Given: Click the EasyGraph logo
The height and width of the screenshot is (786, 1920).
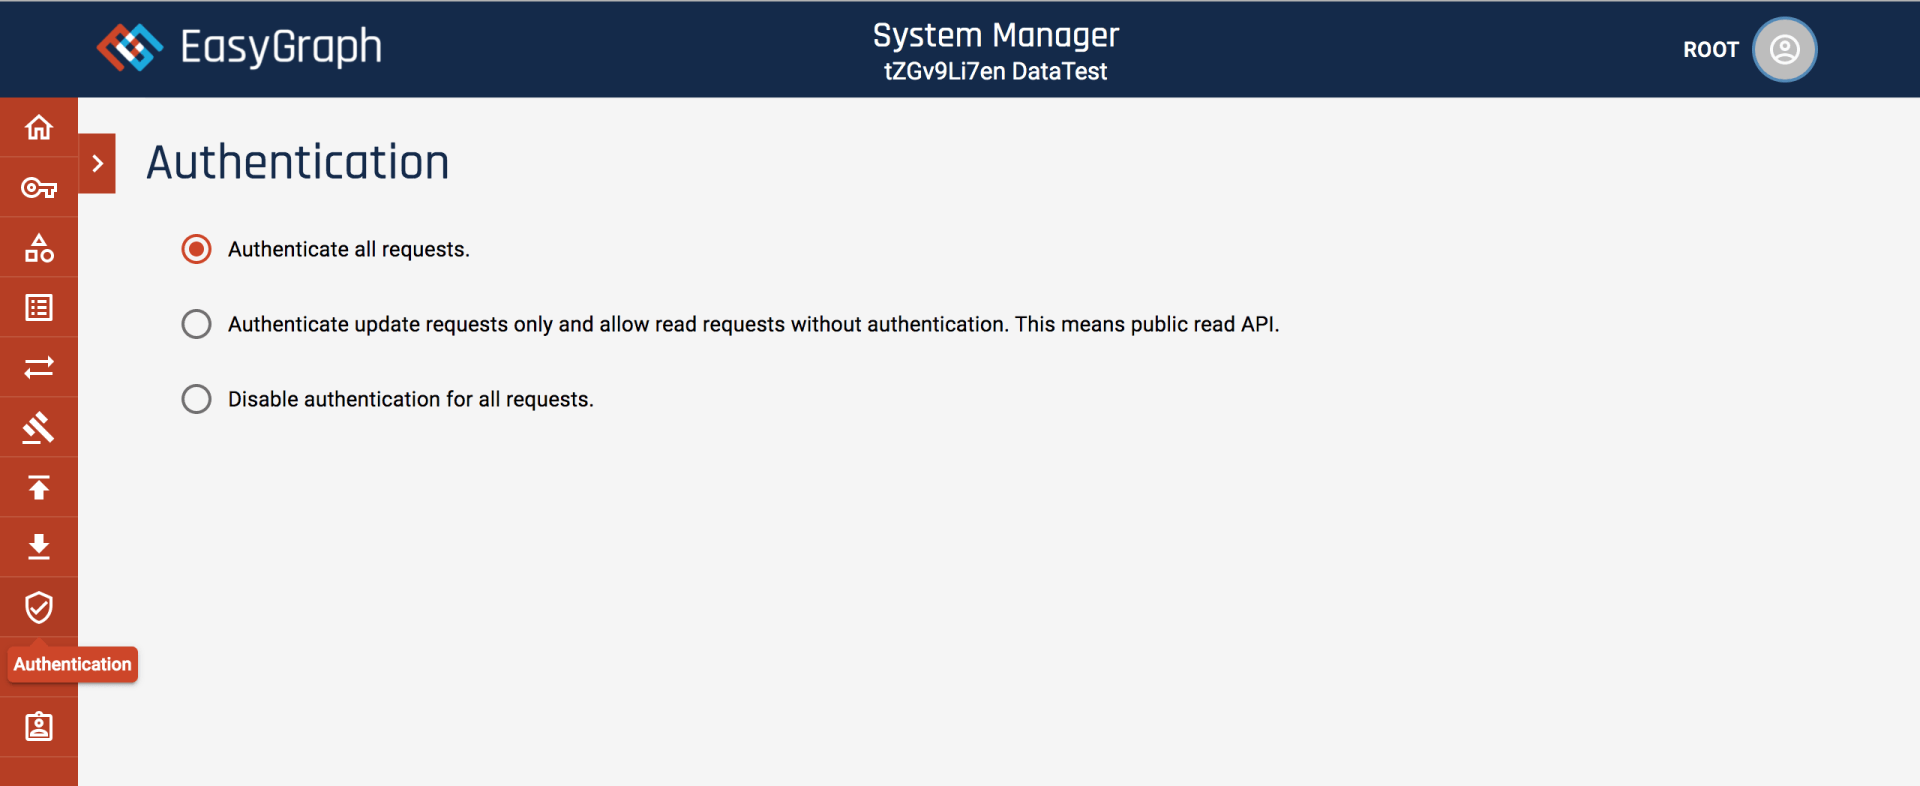Looking at the screenshot, I should 240,47.
